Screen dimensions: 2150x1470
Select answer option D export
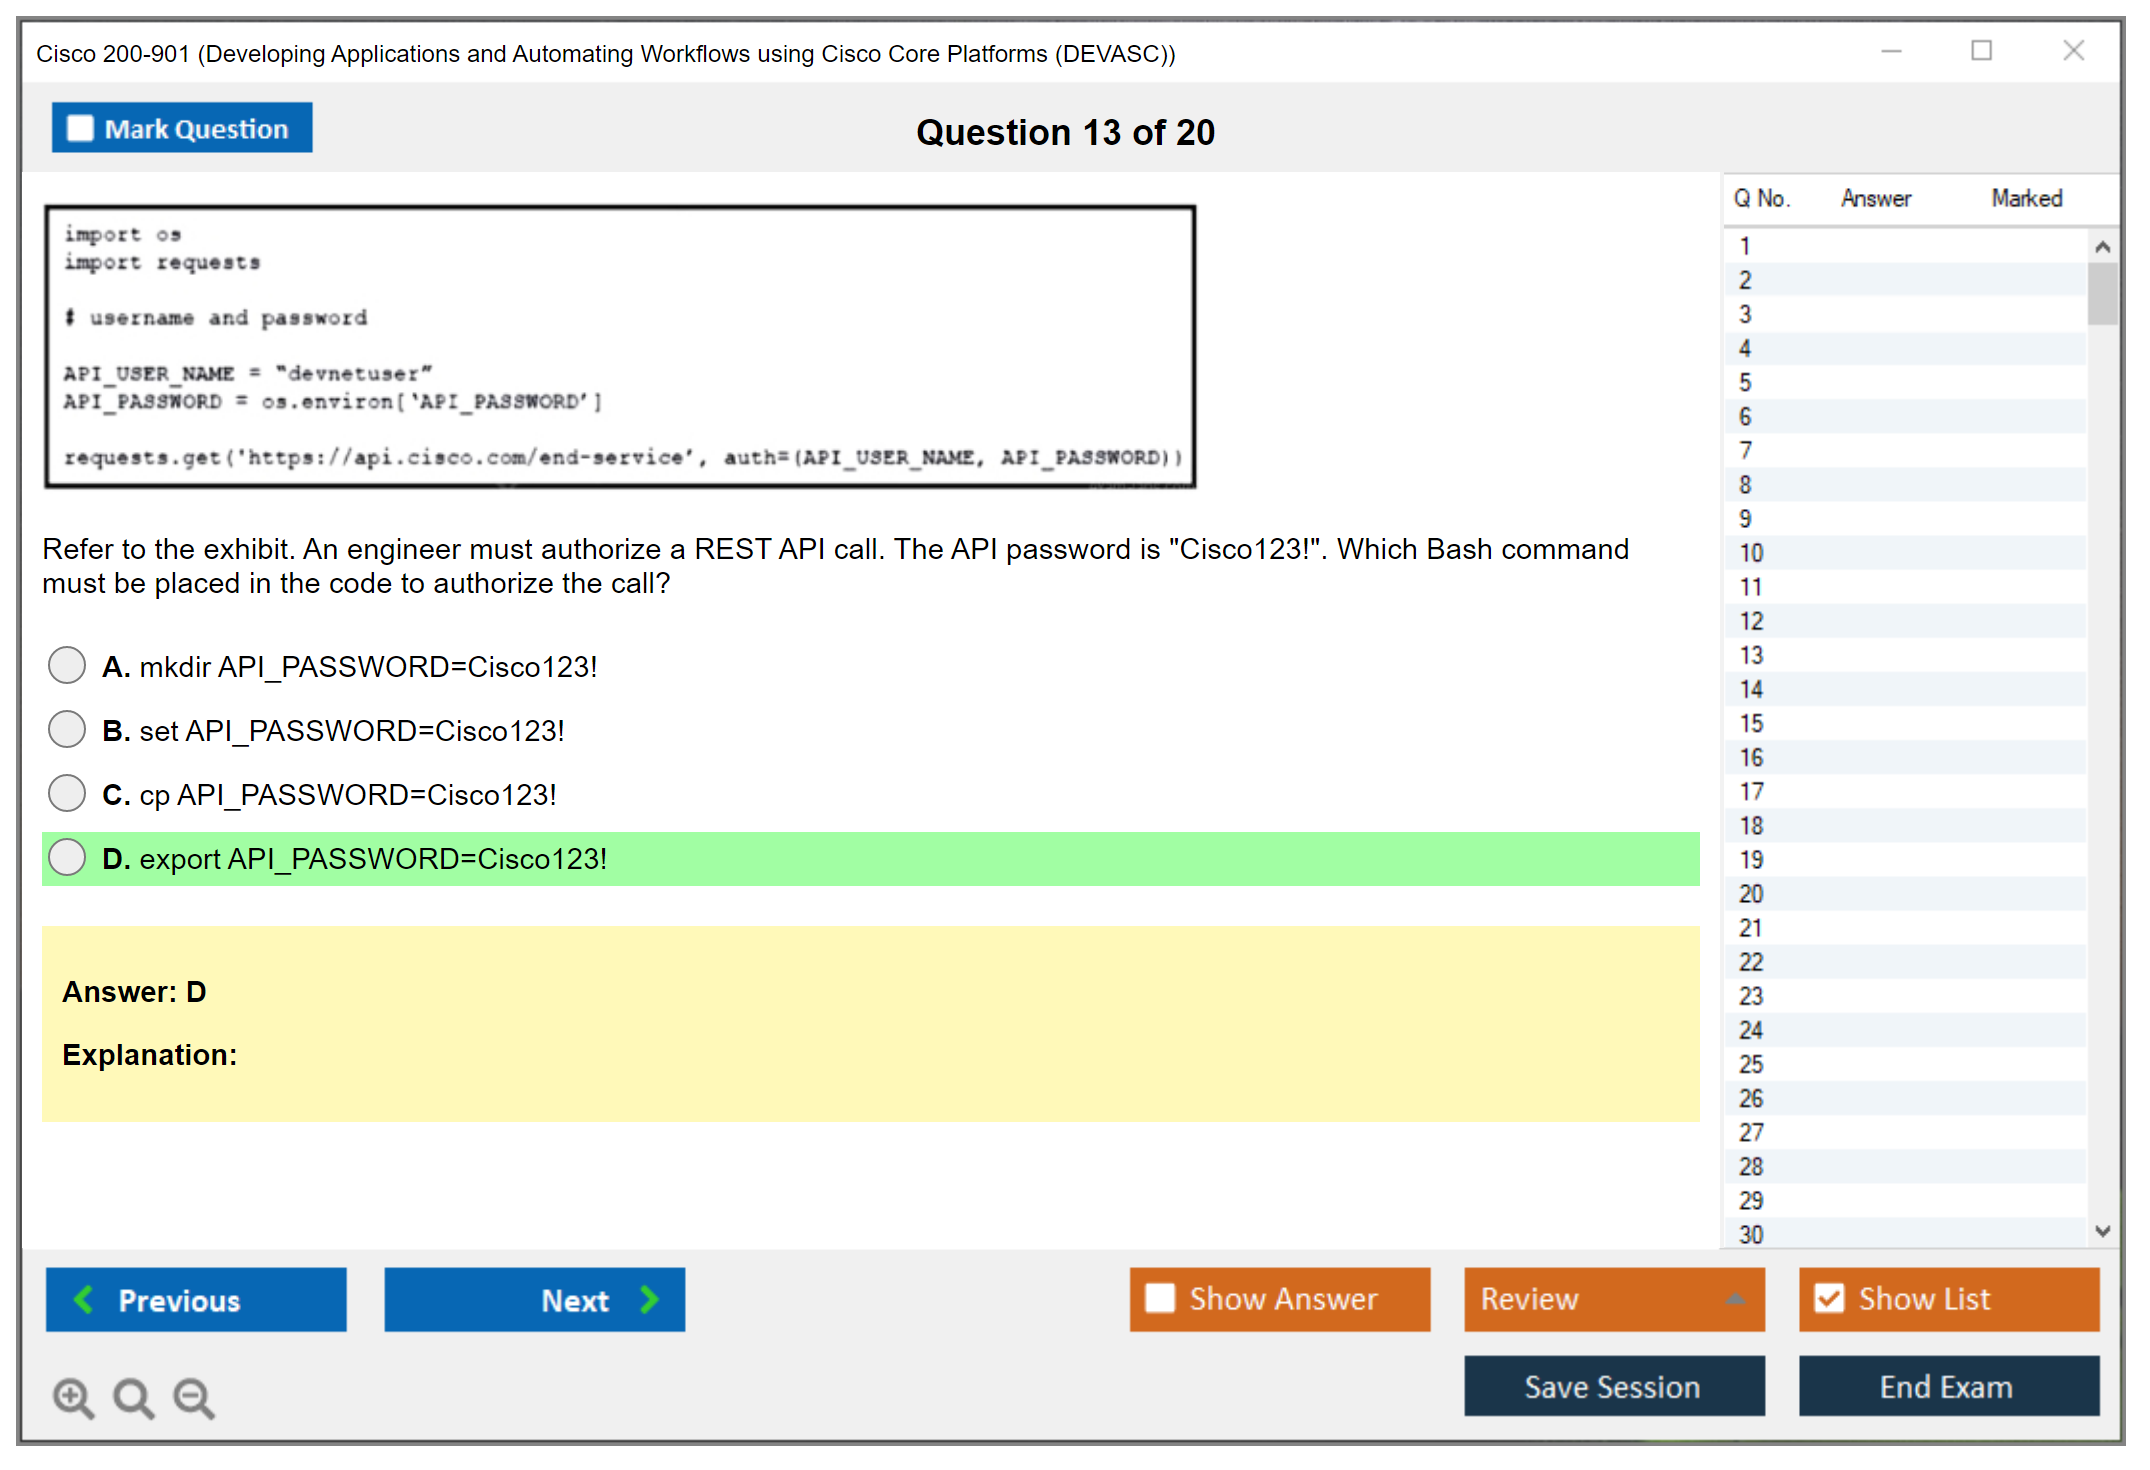[x=67, y=858]
